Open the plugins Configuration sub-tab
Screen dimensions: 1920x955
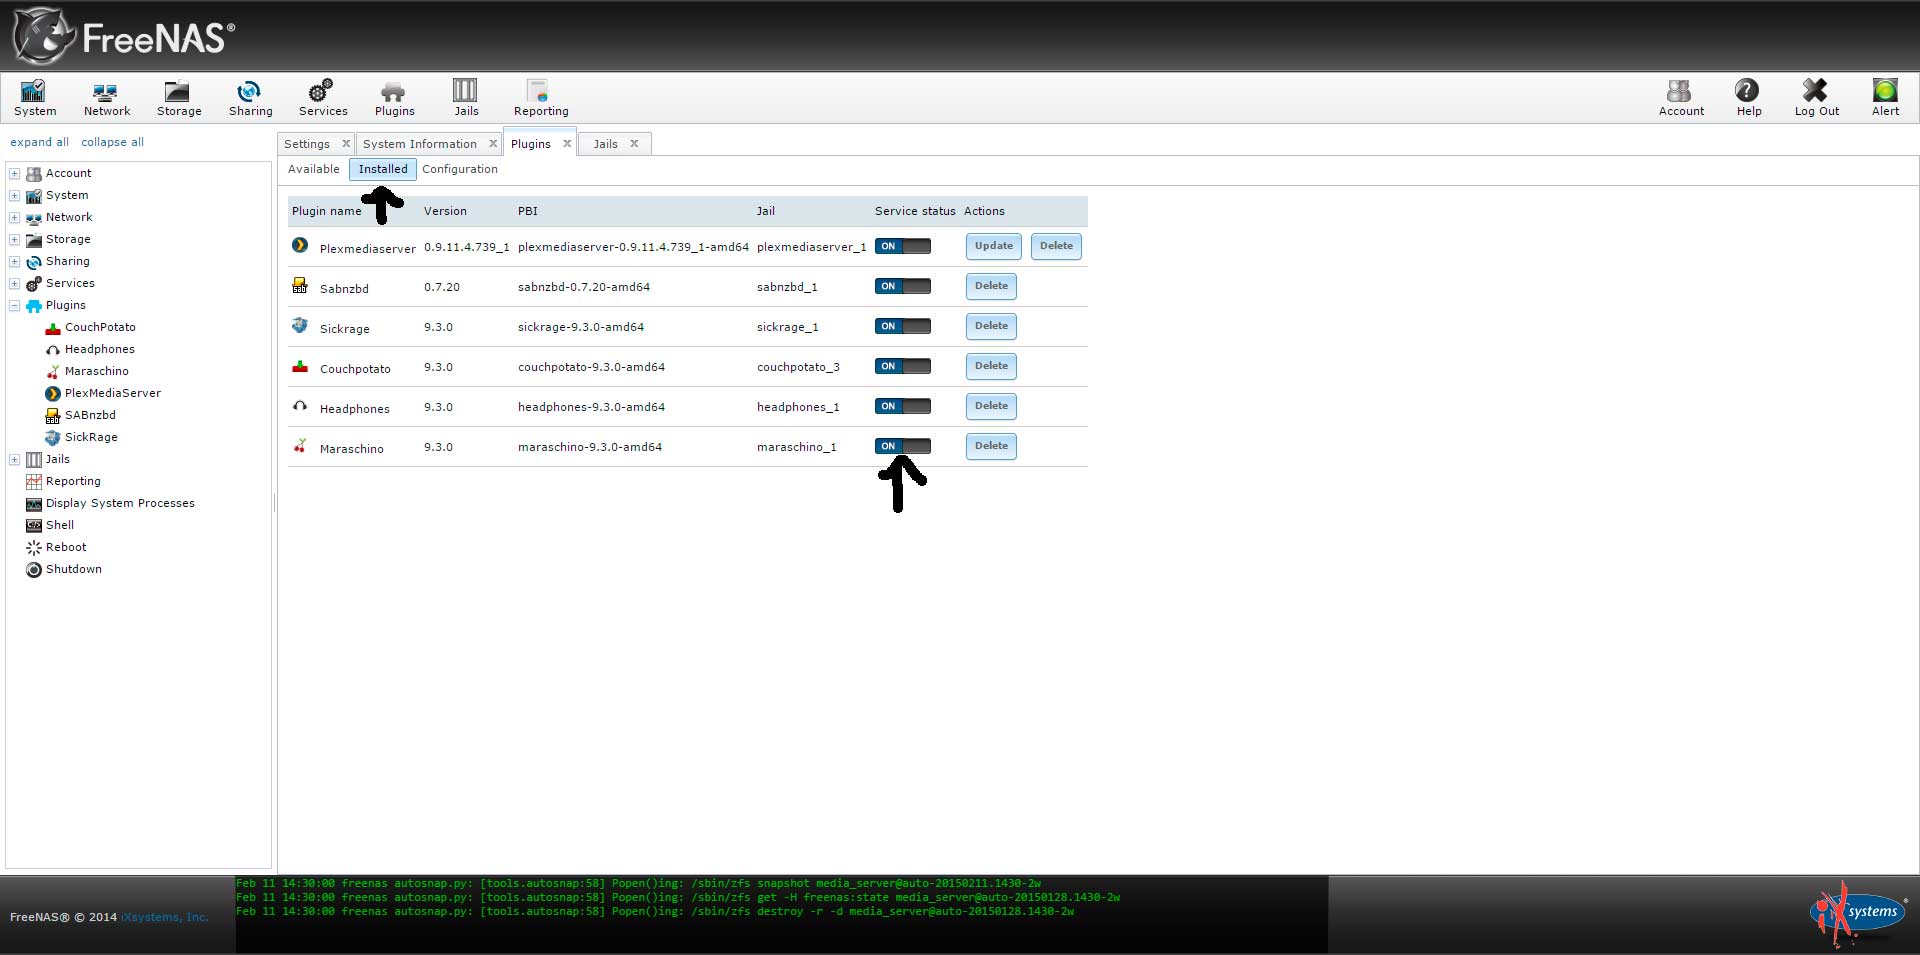[x=460, y=169]
